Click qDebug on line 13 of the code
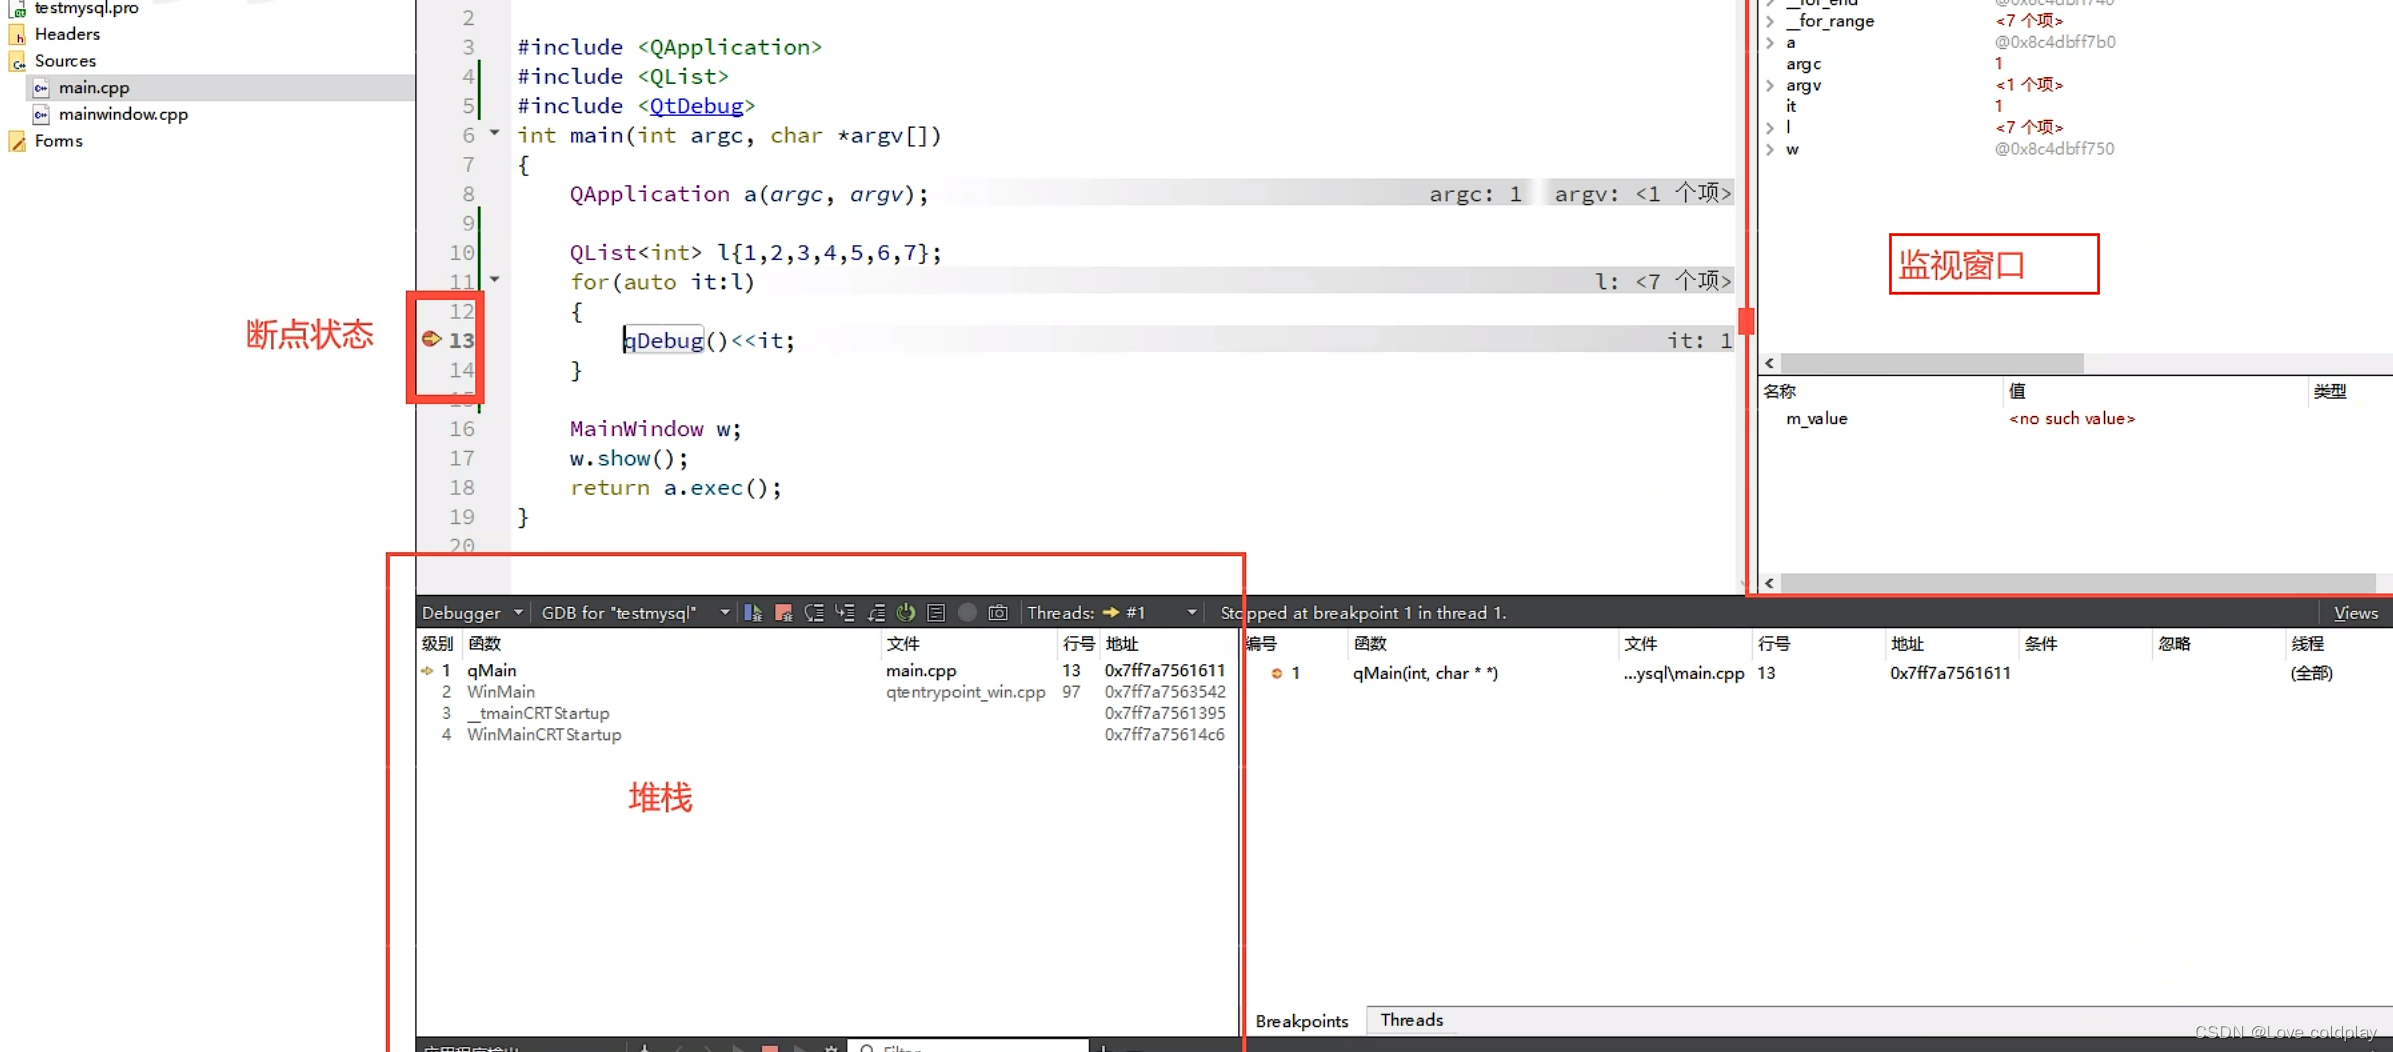Image resolution: width=2393 pixels, height=1052 pixels. pos(664,341)
